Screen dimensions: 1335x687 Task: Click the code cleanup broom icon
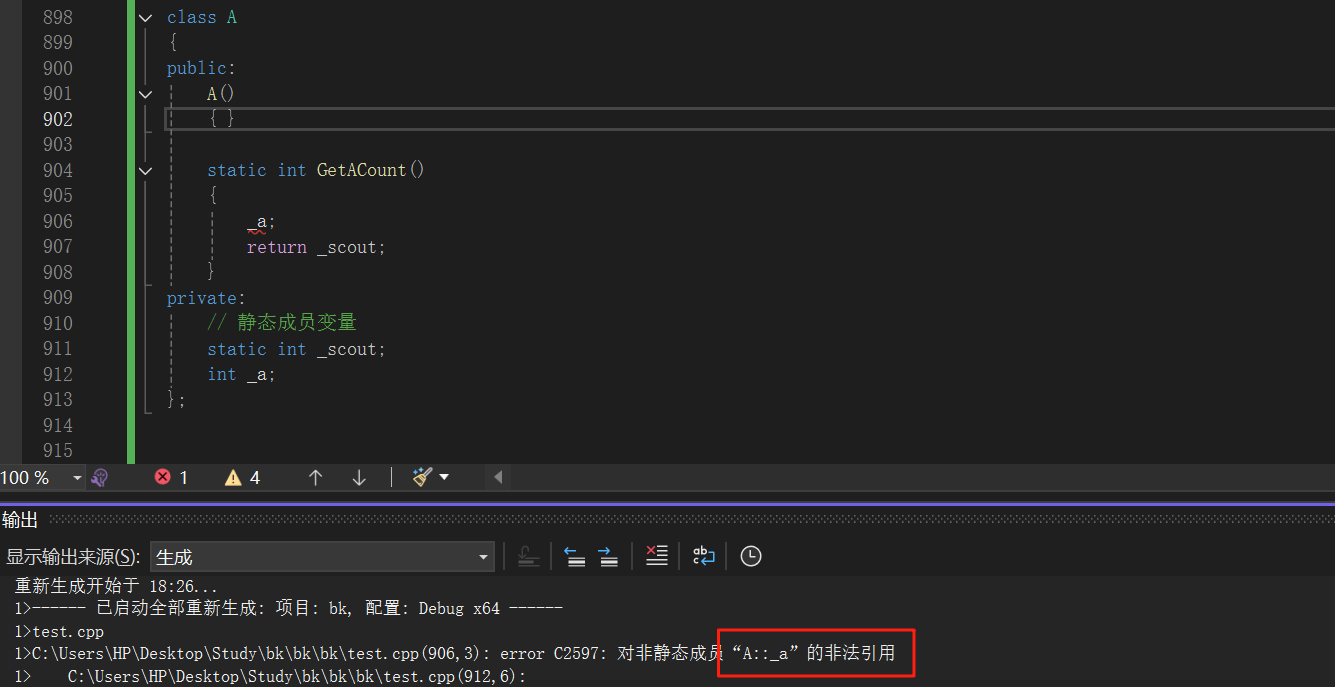422,477
